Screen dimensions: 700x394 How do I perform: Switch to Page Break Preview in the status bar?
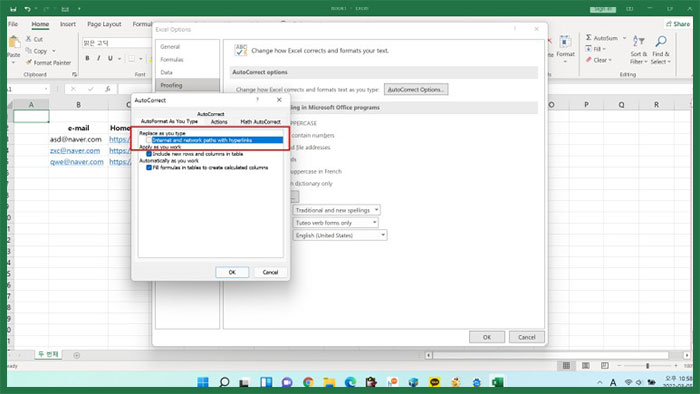point(604,365)
